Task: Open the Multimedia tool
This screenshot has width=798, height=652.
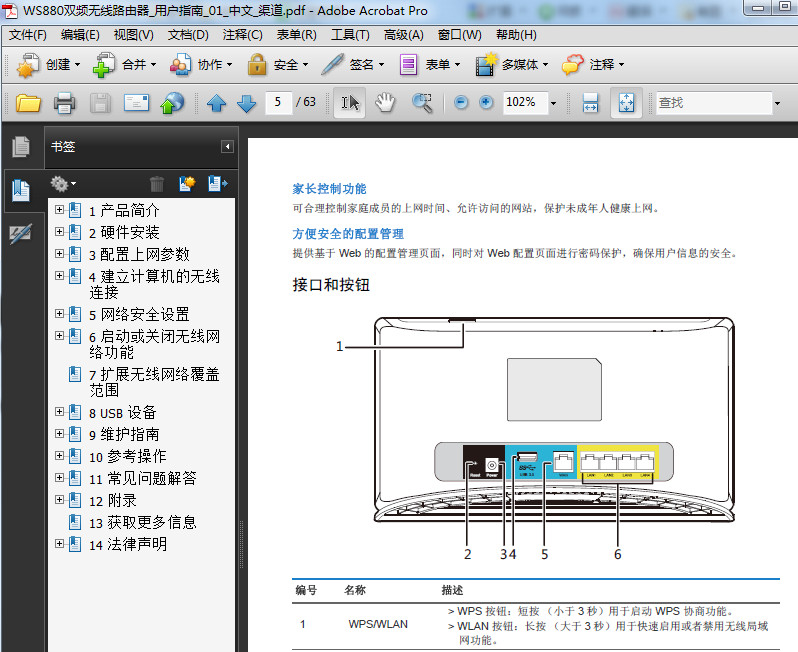Action: [512, 65]
